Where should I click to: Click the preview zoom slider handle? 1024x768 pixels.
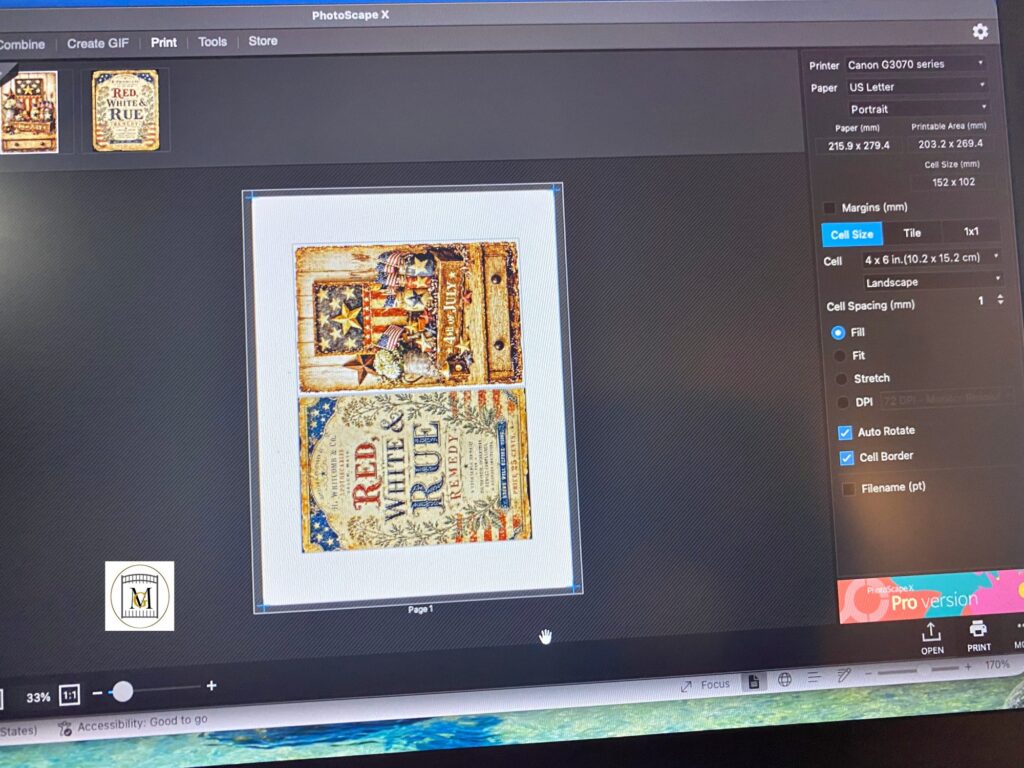point(122,691)
